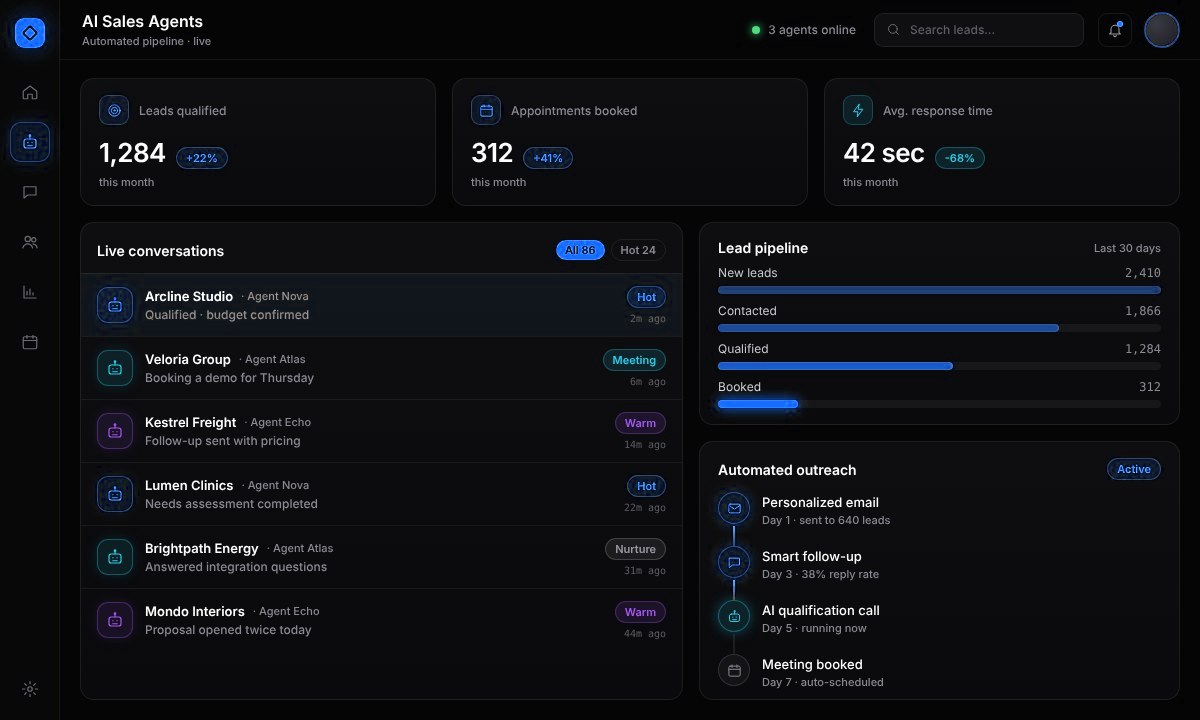This screenshot has height=720, width=1200.
Task: Click the Meeting booked step title
Action: [812, 664]
